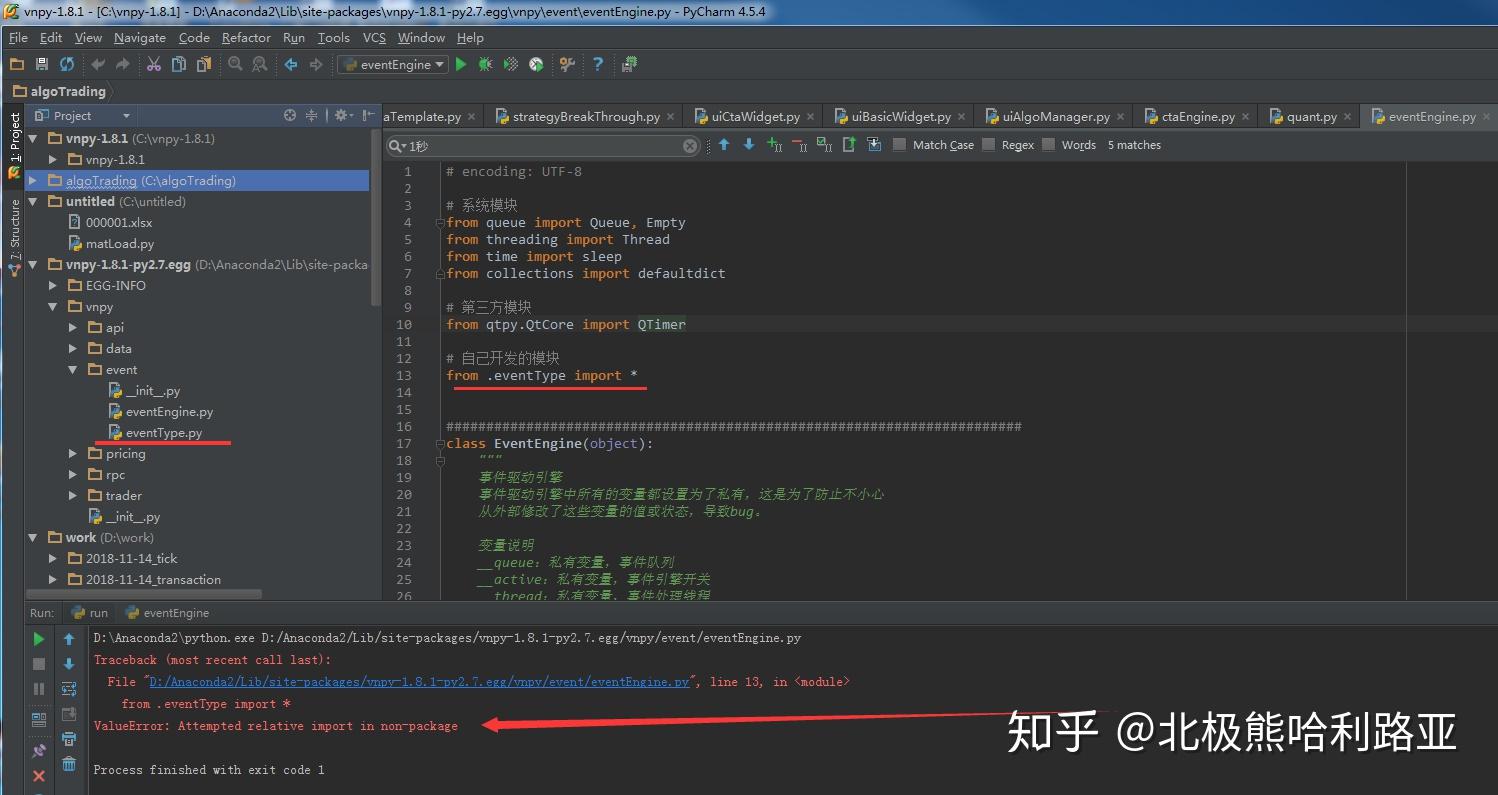The height and width of the screenshot is (795, 1498).
Task: Jump to previous search match with the up arrow
Action: [724, 145]
